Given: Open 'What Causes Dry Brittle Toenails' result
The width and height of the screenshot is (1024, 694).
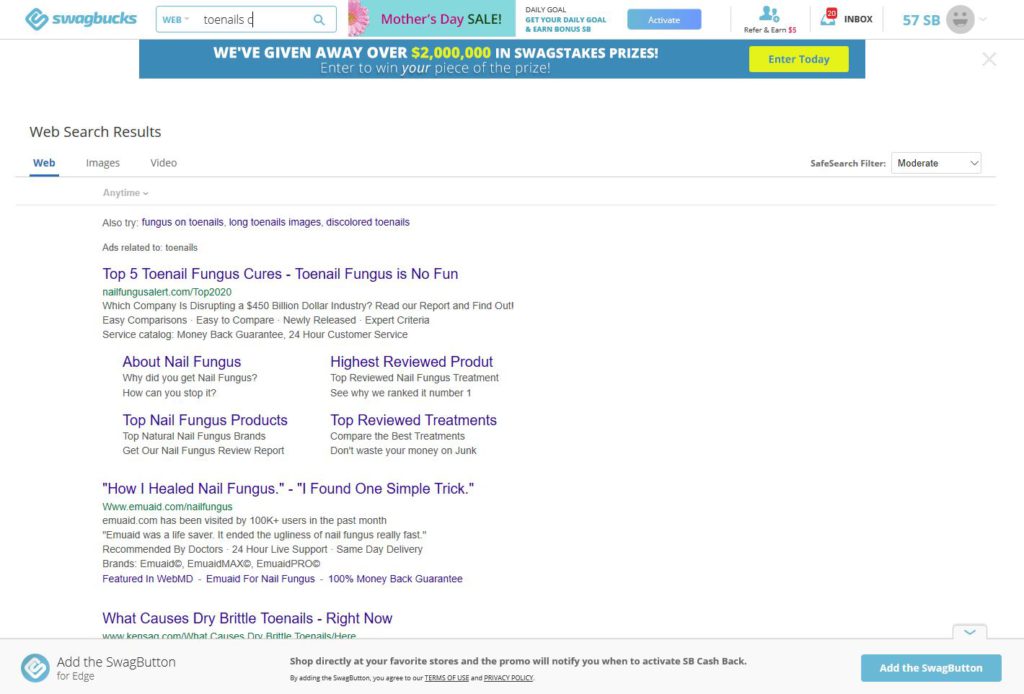Looking at the screenshot, I should click(248, 618).
